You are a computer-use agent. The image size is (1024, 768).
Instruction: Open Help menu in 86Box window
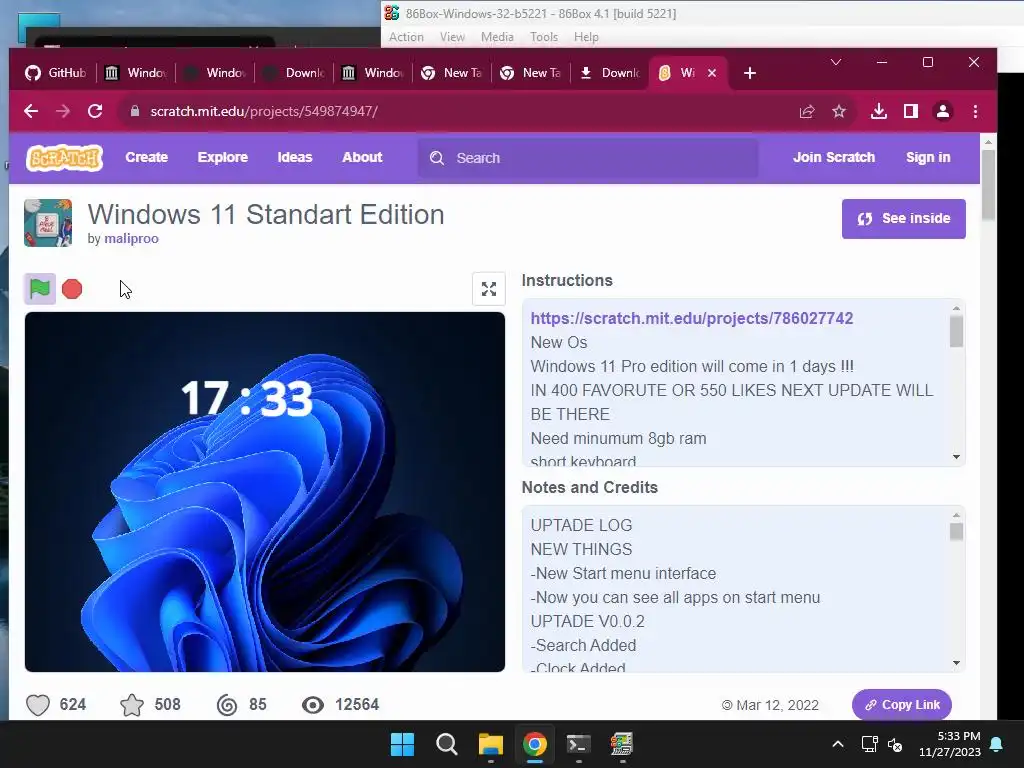point(586,37)
